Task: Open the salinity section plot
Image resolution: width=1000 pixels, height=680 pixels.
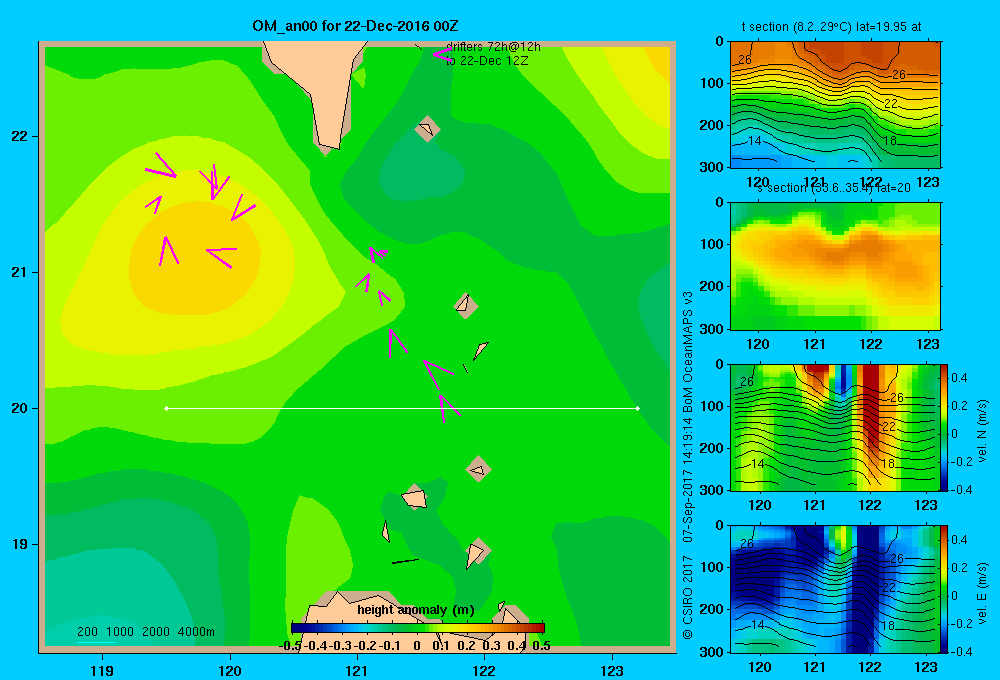Action: click(835, 266)
